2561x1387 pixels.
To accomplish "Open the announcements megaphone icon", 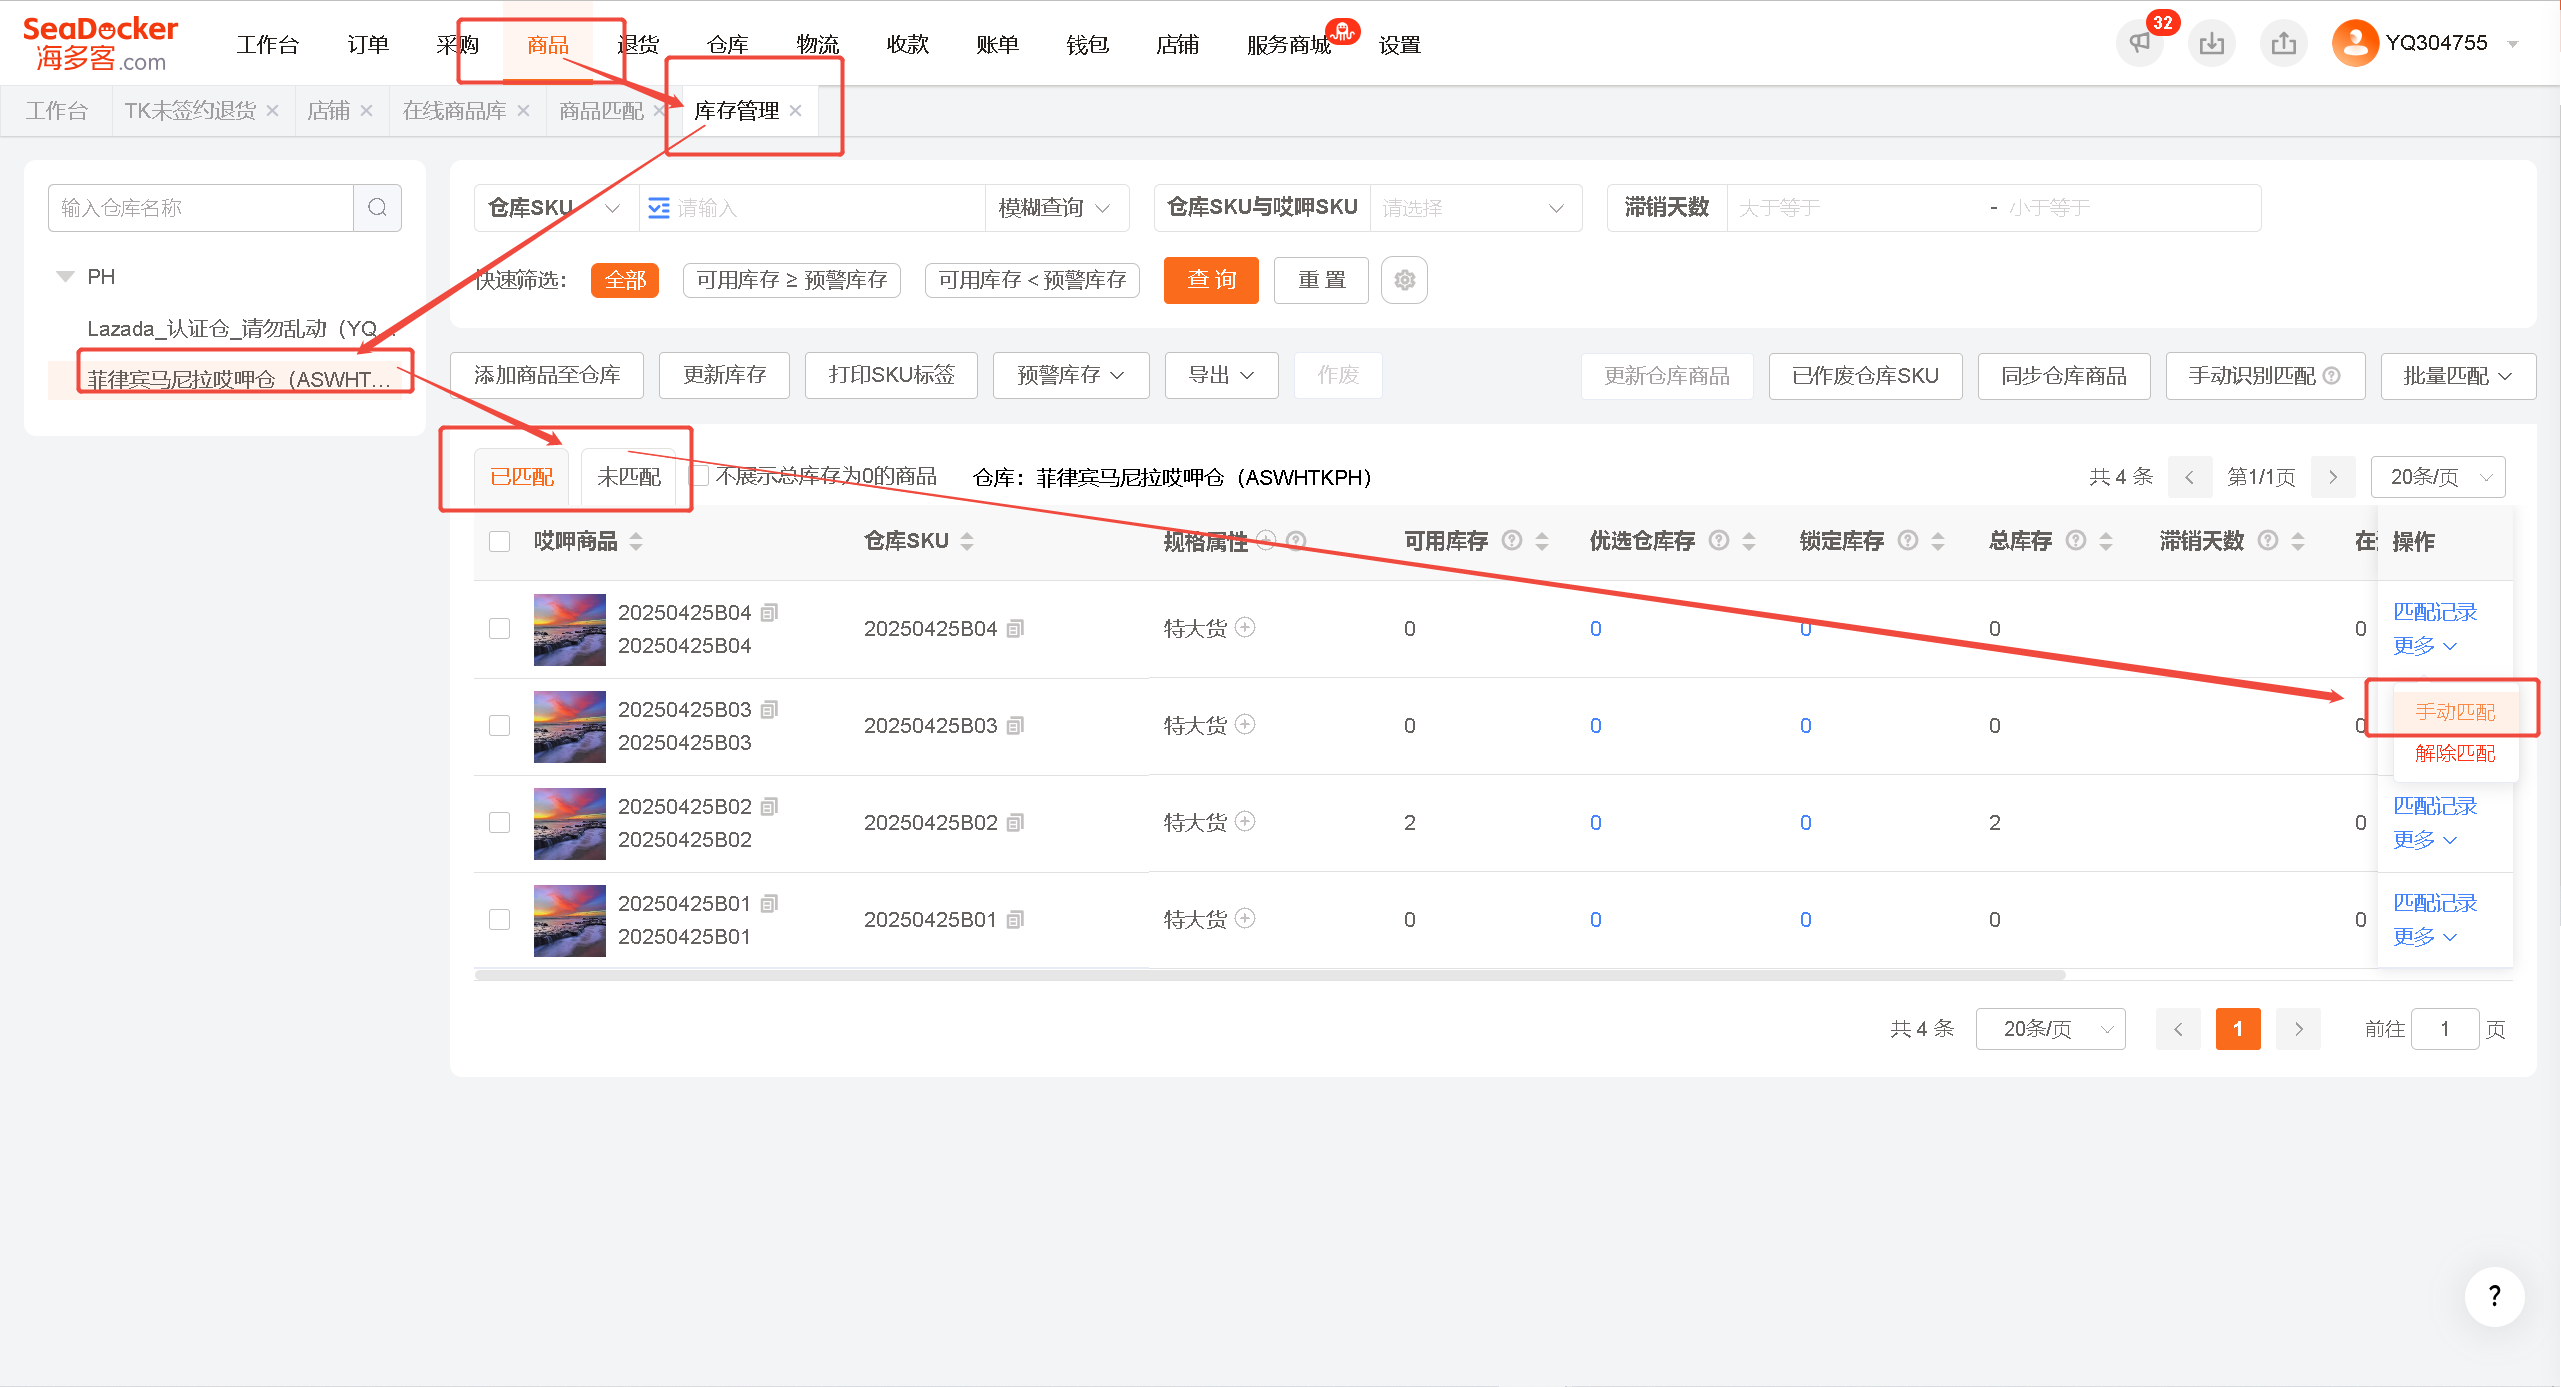I will (2140, 43).
